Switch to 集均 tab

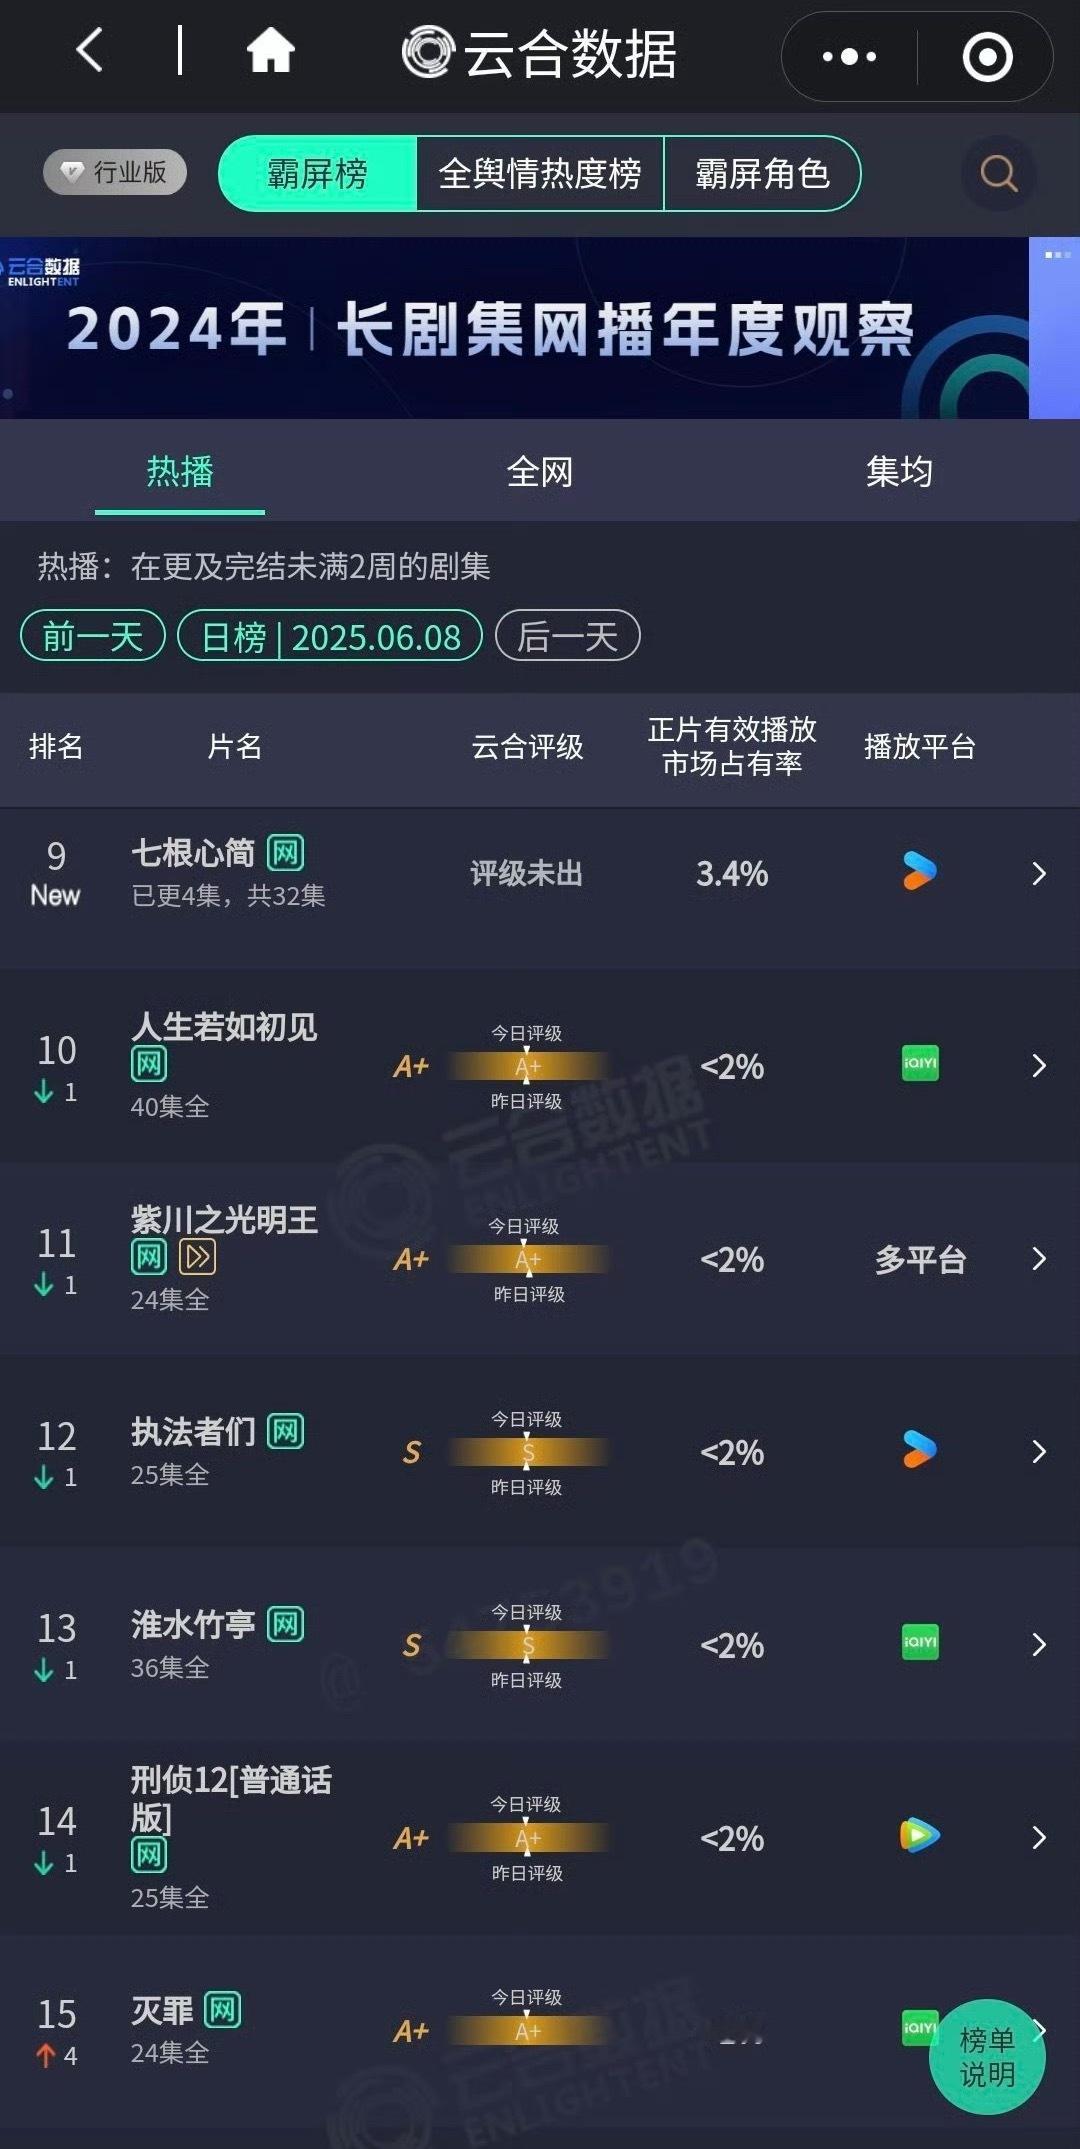point(899,471)
